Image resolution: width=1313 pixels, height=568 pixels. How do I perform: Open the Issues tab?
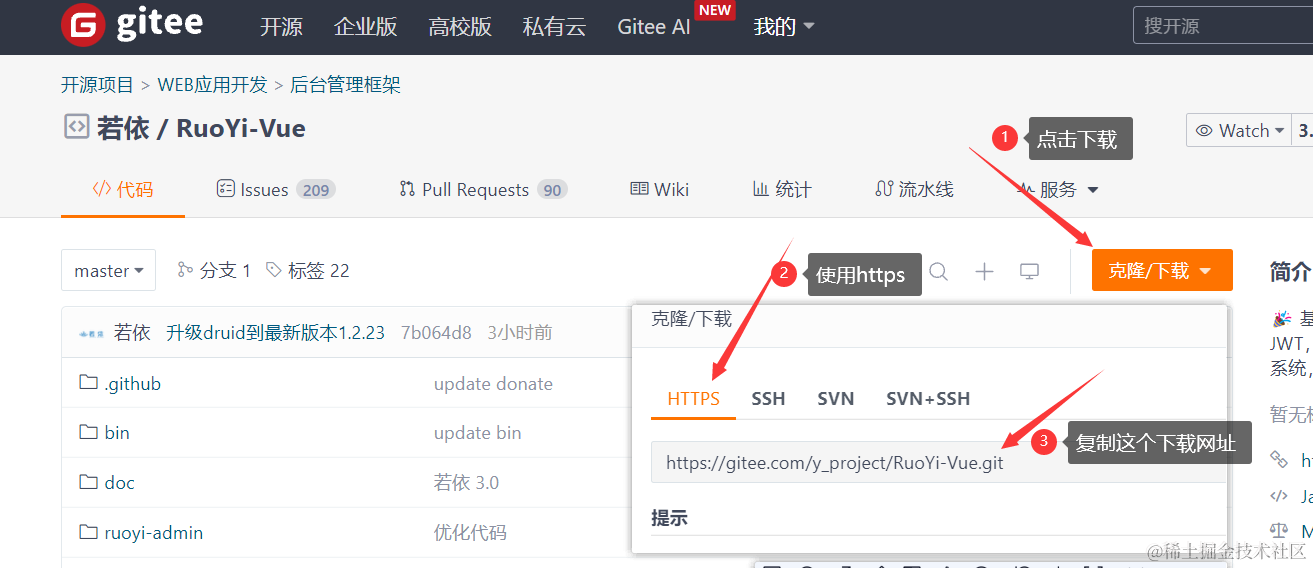click(x=275, y=190)
